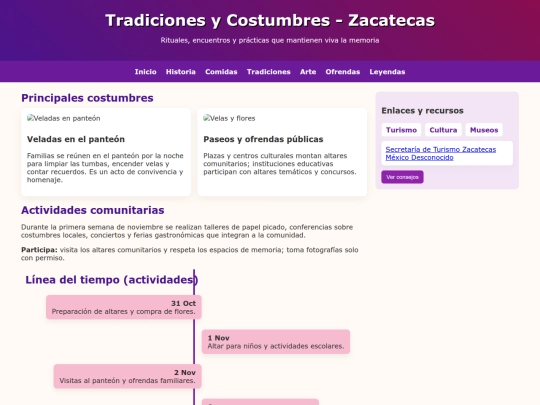Click the broken Veladas en panteón image
The image size is (540, 405).
(x=64, y=118)
